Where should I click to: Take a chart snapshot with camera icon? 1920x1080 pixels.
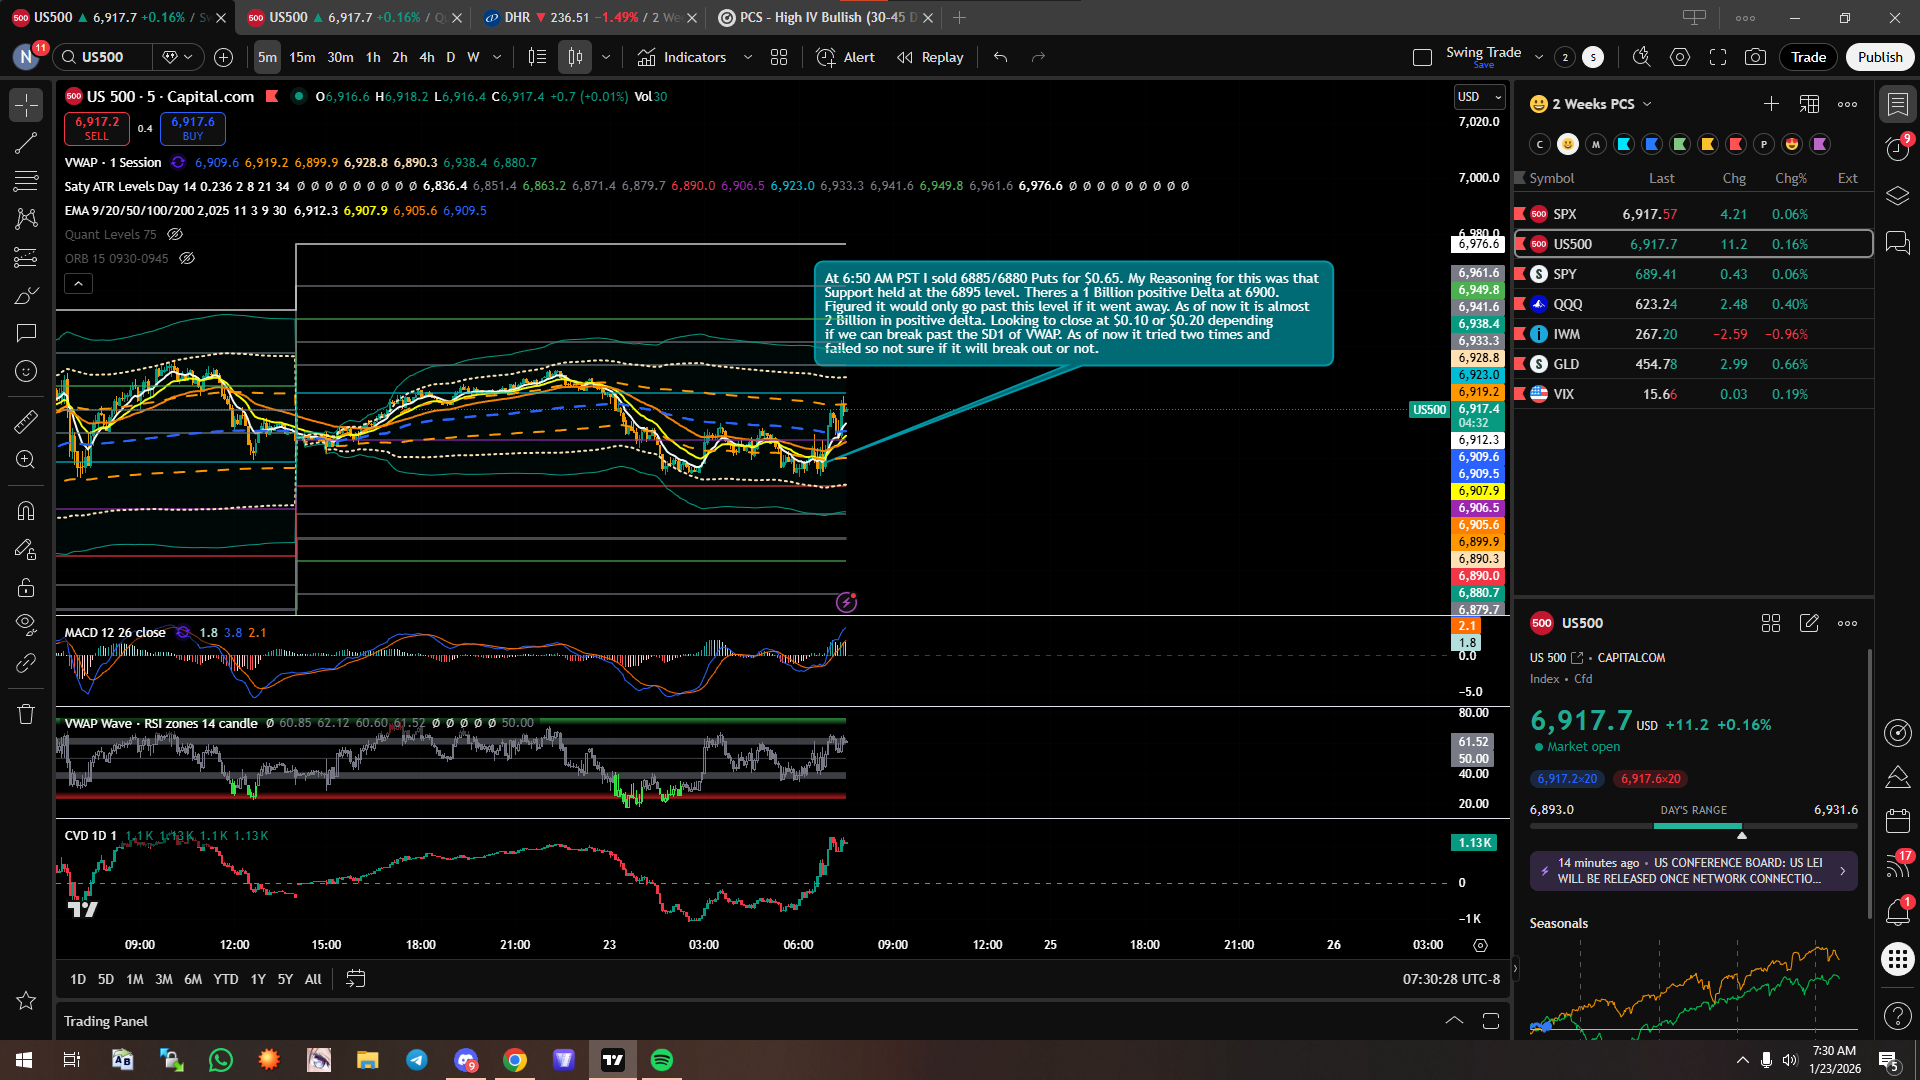[x=1755, y=57]
